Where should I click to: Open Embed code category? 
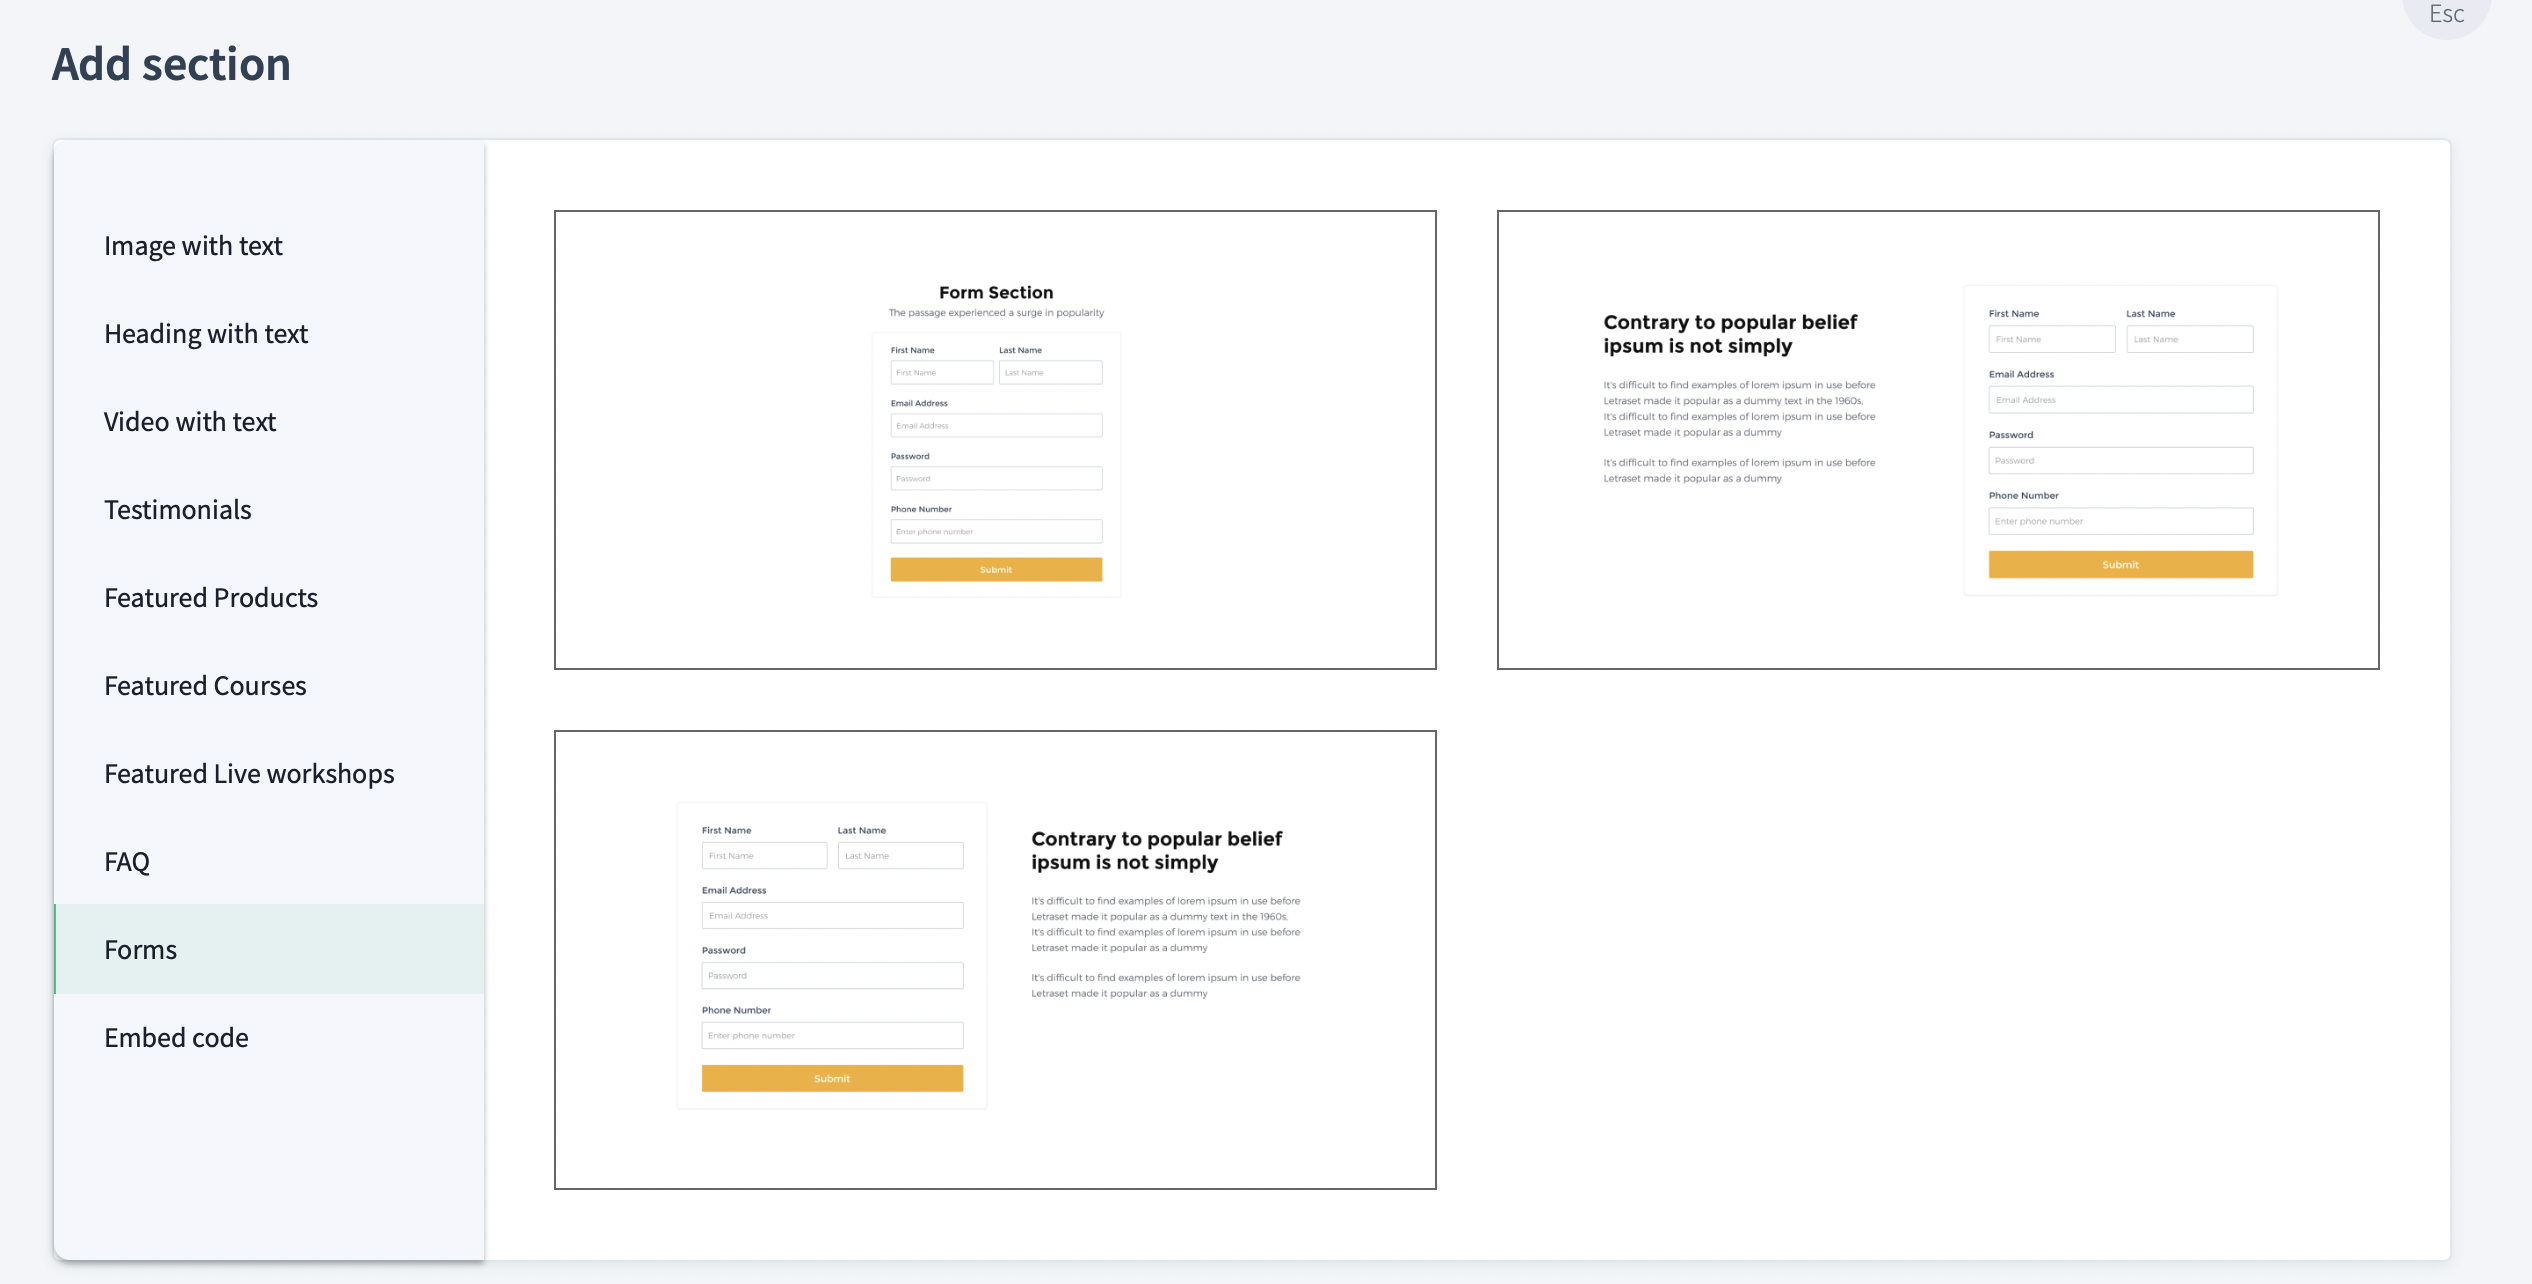[x=176, y=1038]
